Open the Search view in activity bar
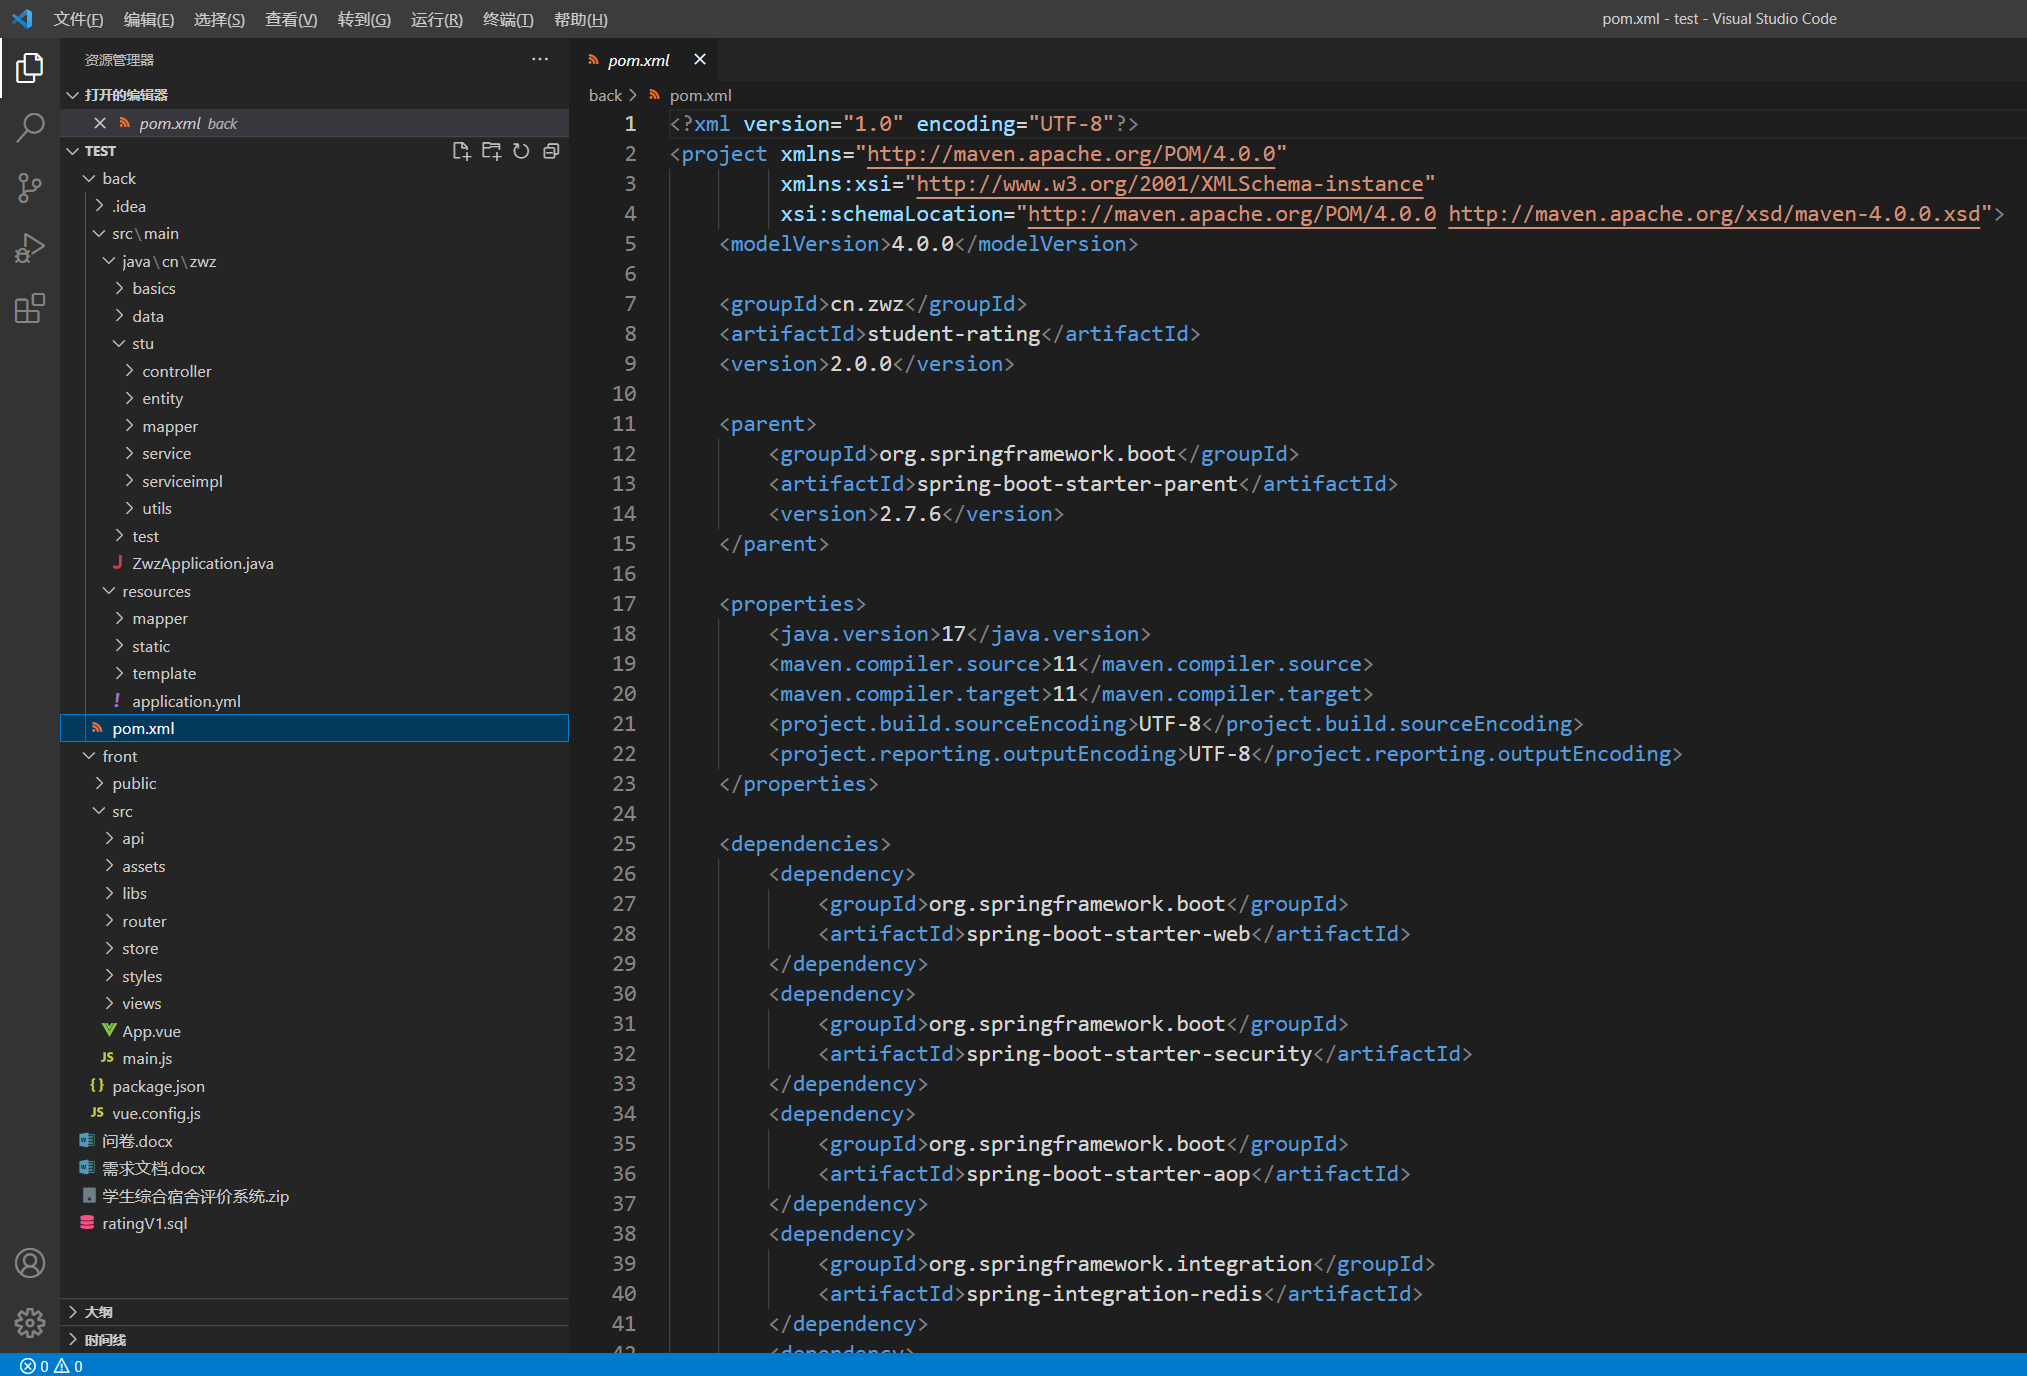The width and height of the screenshot is (2027, 1376). (30, 127)
